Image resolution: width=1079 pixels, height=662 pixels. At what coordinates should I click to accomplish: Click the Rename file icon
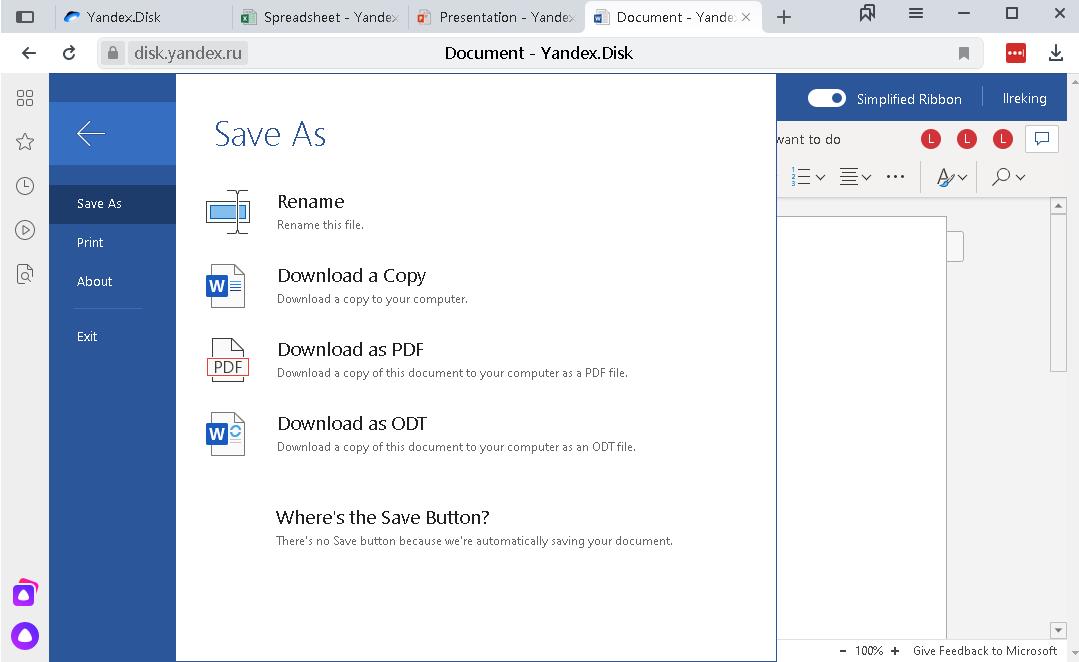point(228,212)
